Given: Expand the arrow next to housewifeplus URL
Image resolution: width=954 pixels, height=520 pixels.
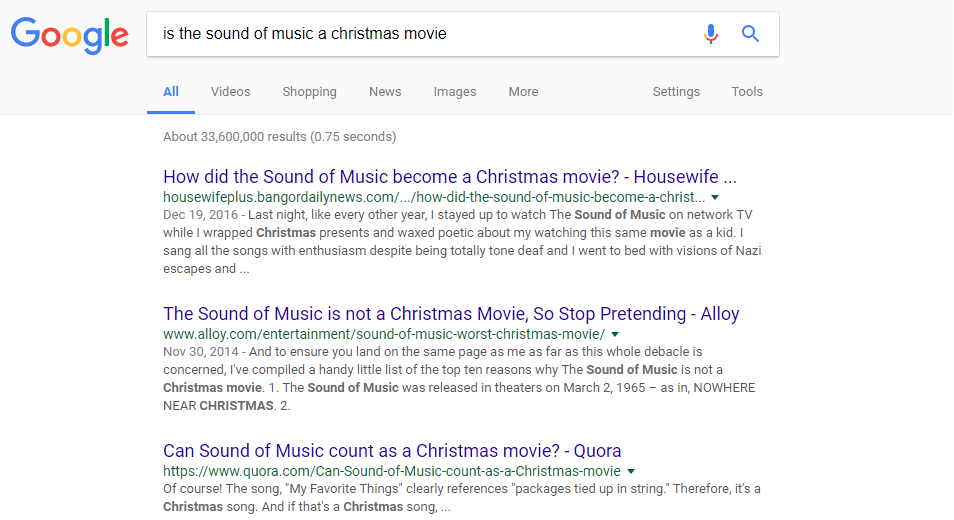Looking at the screenshot, I should click(716, 197).
